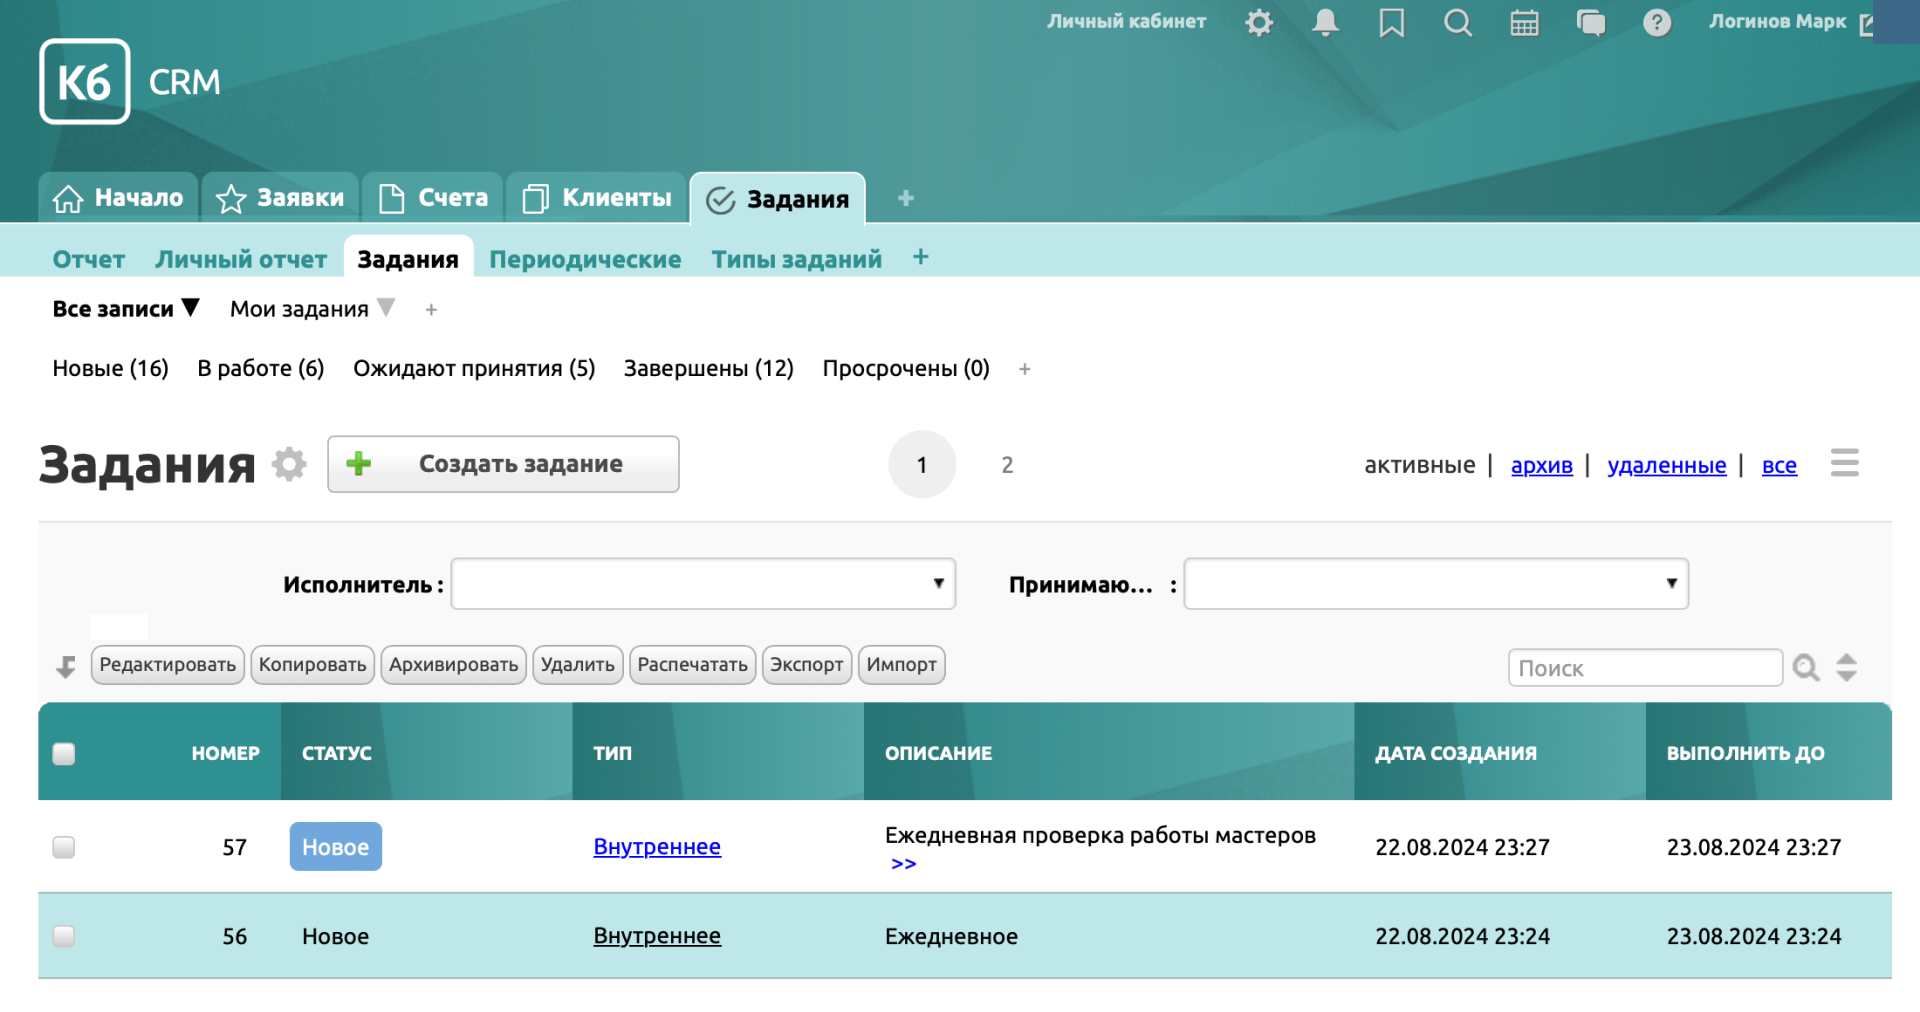This screenshot has width=1920, height=1012.
Task: Open the calendar icon in header
Action: click(x=1524, y=22)
